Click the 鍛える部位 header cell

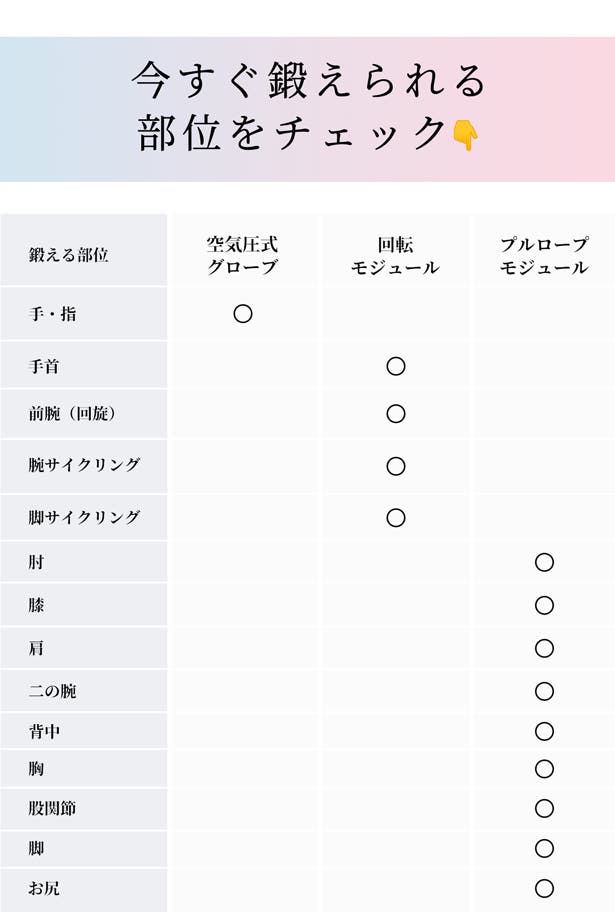pos(69,255)
